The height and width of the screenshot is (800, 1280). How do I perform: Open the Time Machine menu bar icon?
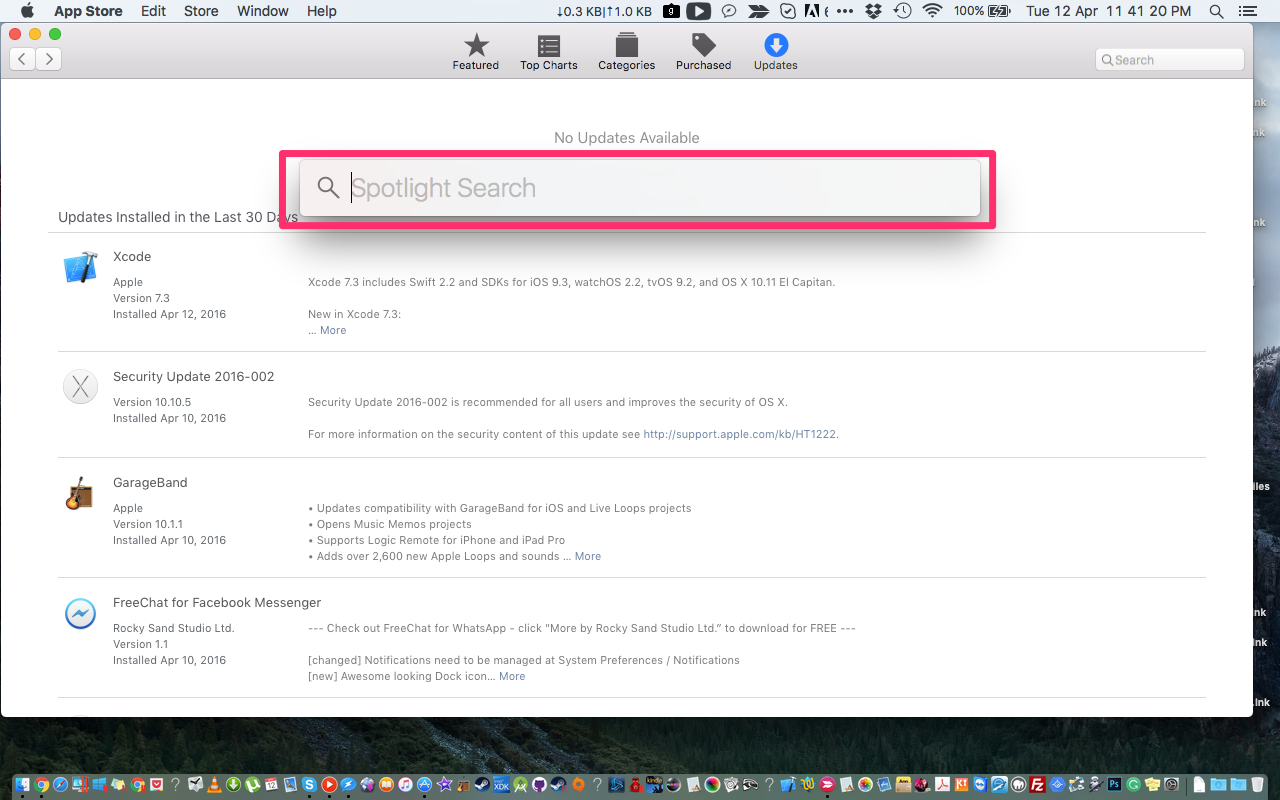tap(903, 11)
